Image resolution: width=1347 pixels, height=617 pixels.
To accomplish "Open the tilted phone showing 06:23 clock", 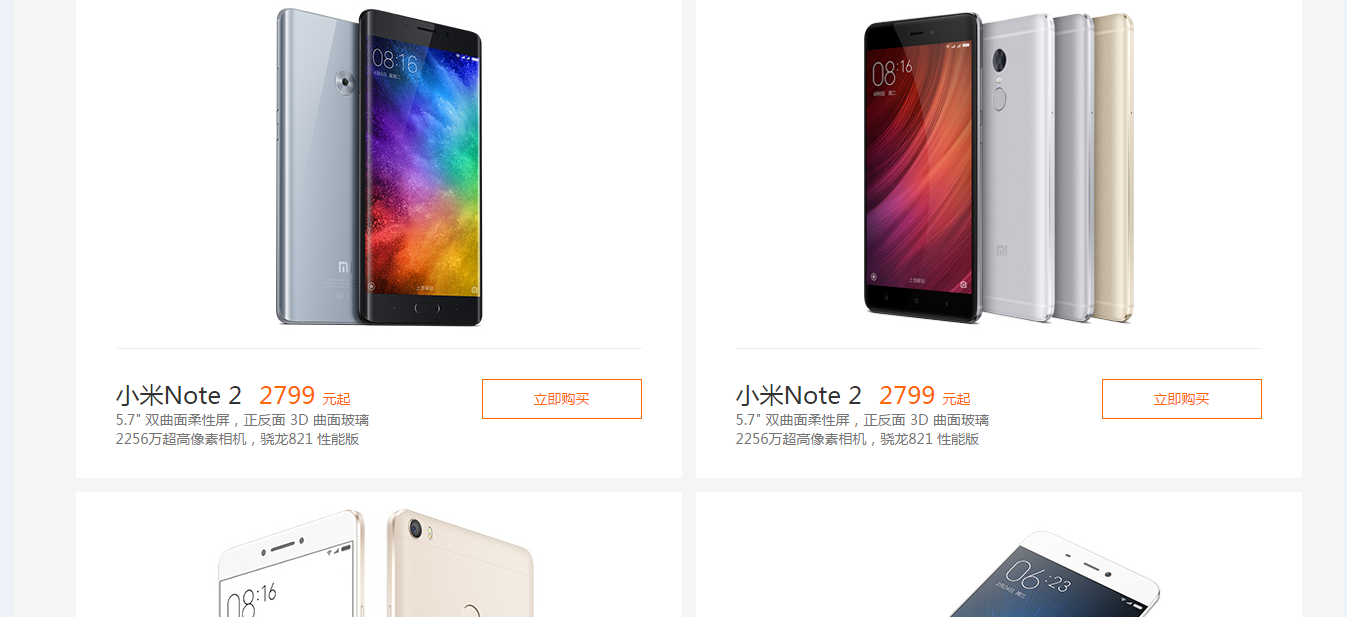I will coord(1053,574).
